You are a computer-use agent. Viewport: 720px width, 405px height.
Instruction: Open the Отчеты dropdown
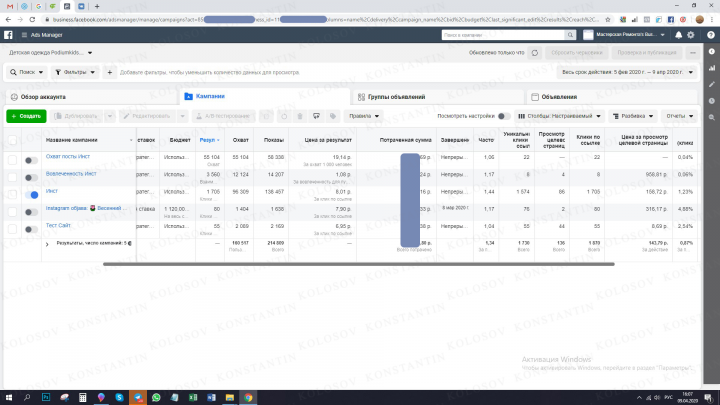coord(680,116)
